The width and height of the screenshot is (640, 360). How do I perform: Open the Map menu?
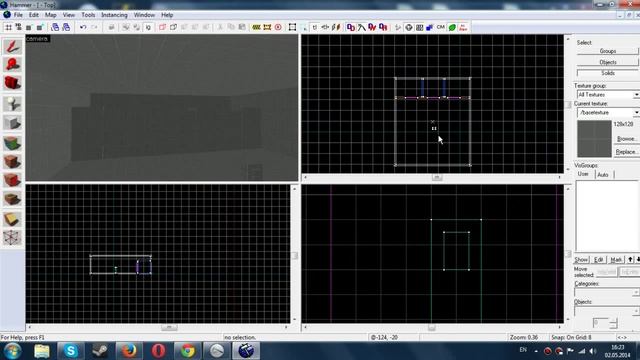point(51,15)
